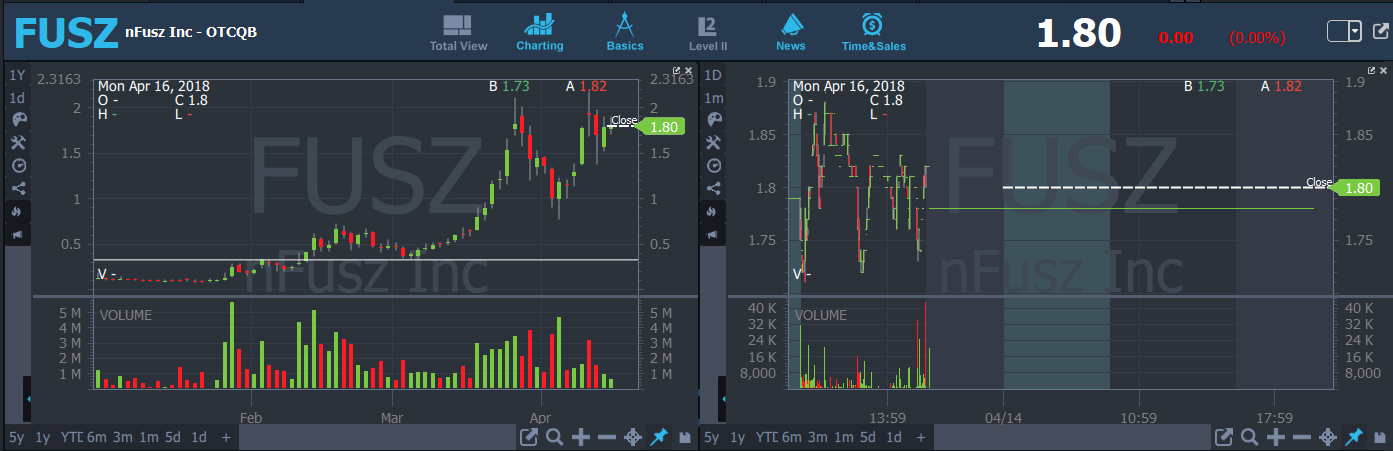Screen dimensions: 1393x451
Task: Open the Level II panel
Action: [708, 32]
